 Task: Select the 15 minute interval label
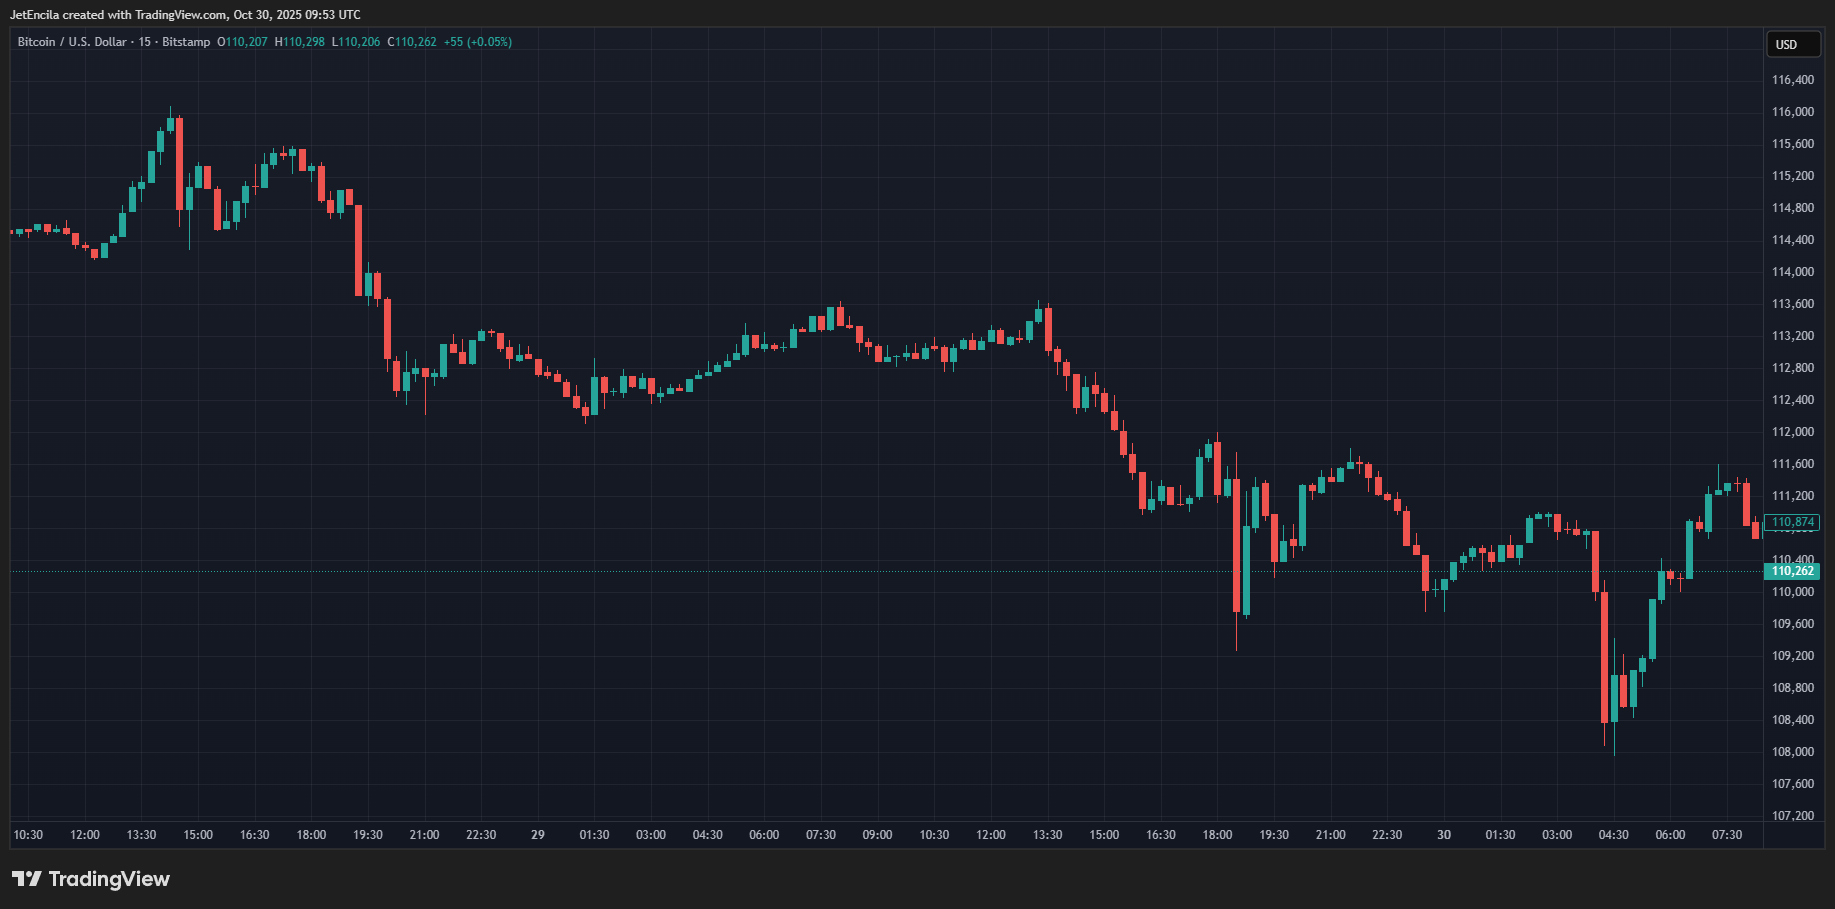145,42
